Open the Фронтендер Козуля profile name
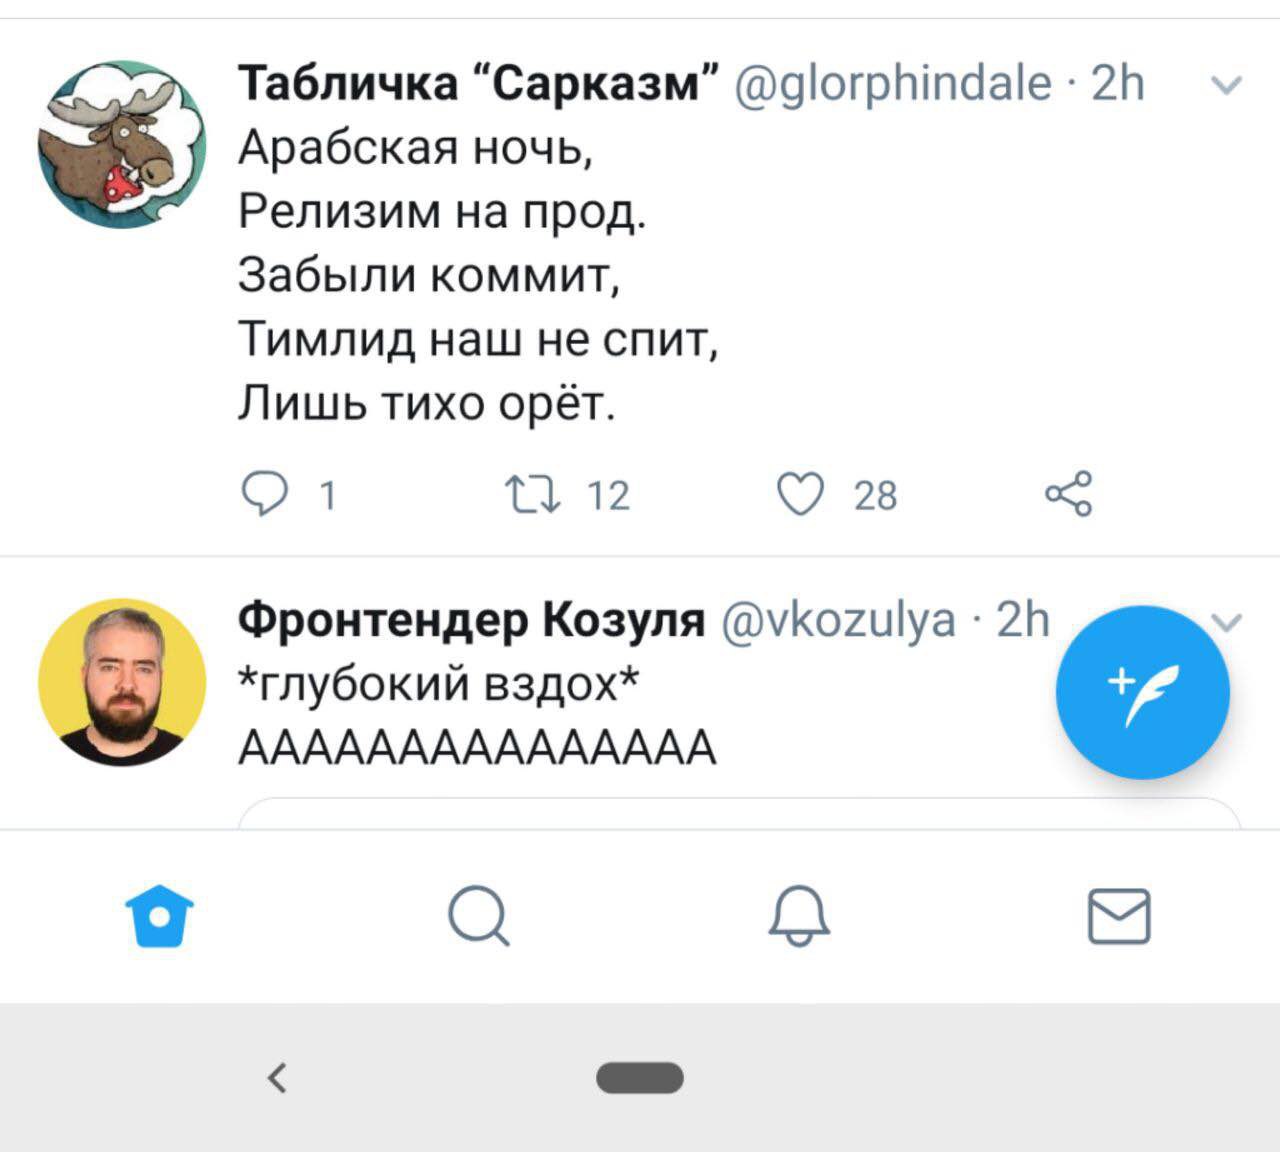1280x1152 pixels. point(471,620)
